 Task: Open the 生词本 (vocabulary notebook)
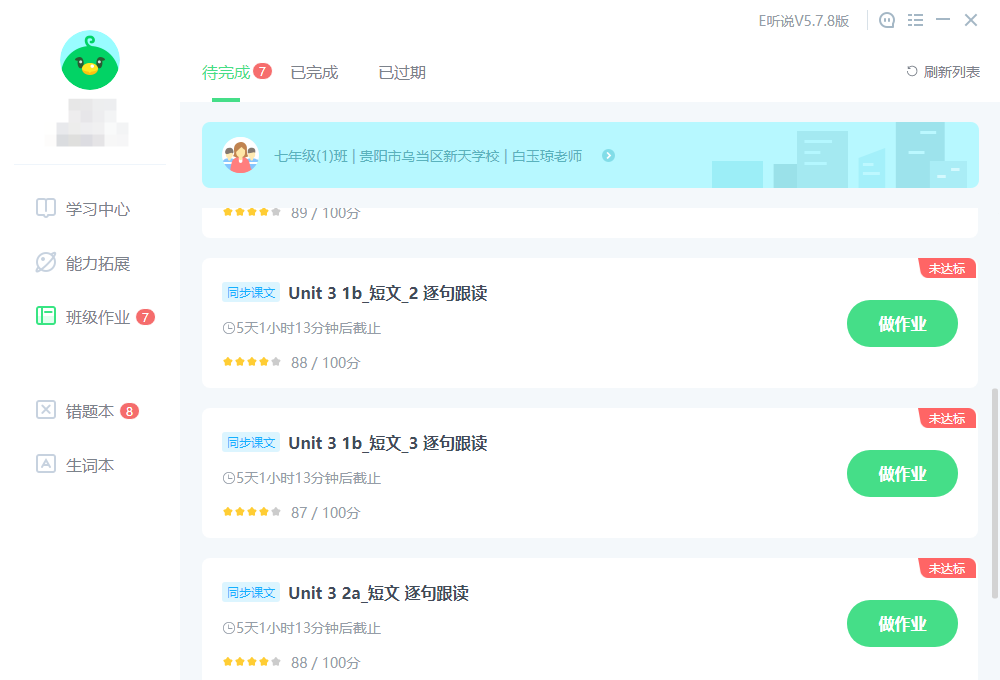point(75,465)
